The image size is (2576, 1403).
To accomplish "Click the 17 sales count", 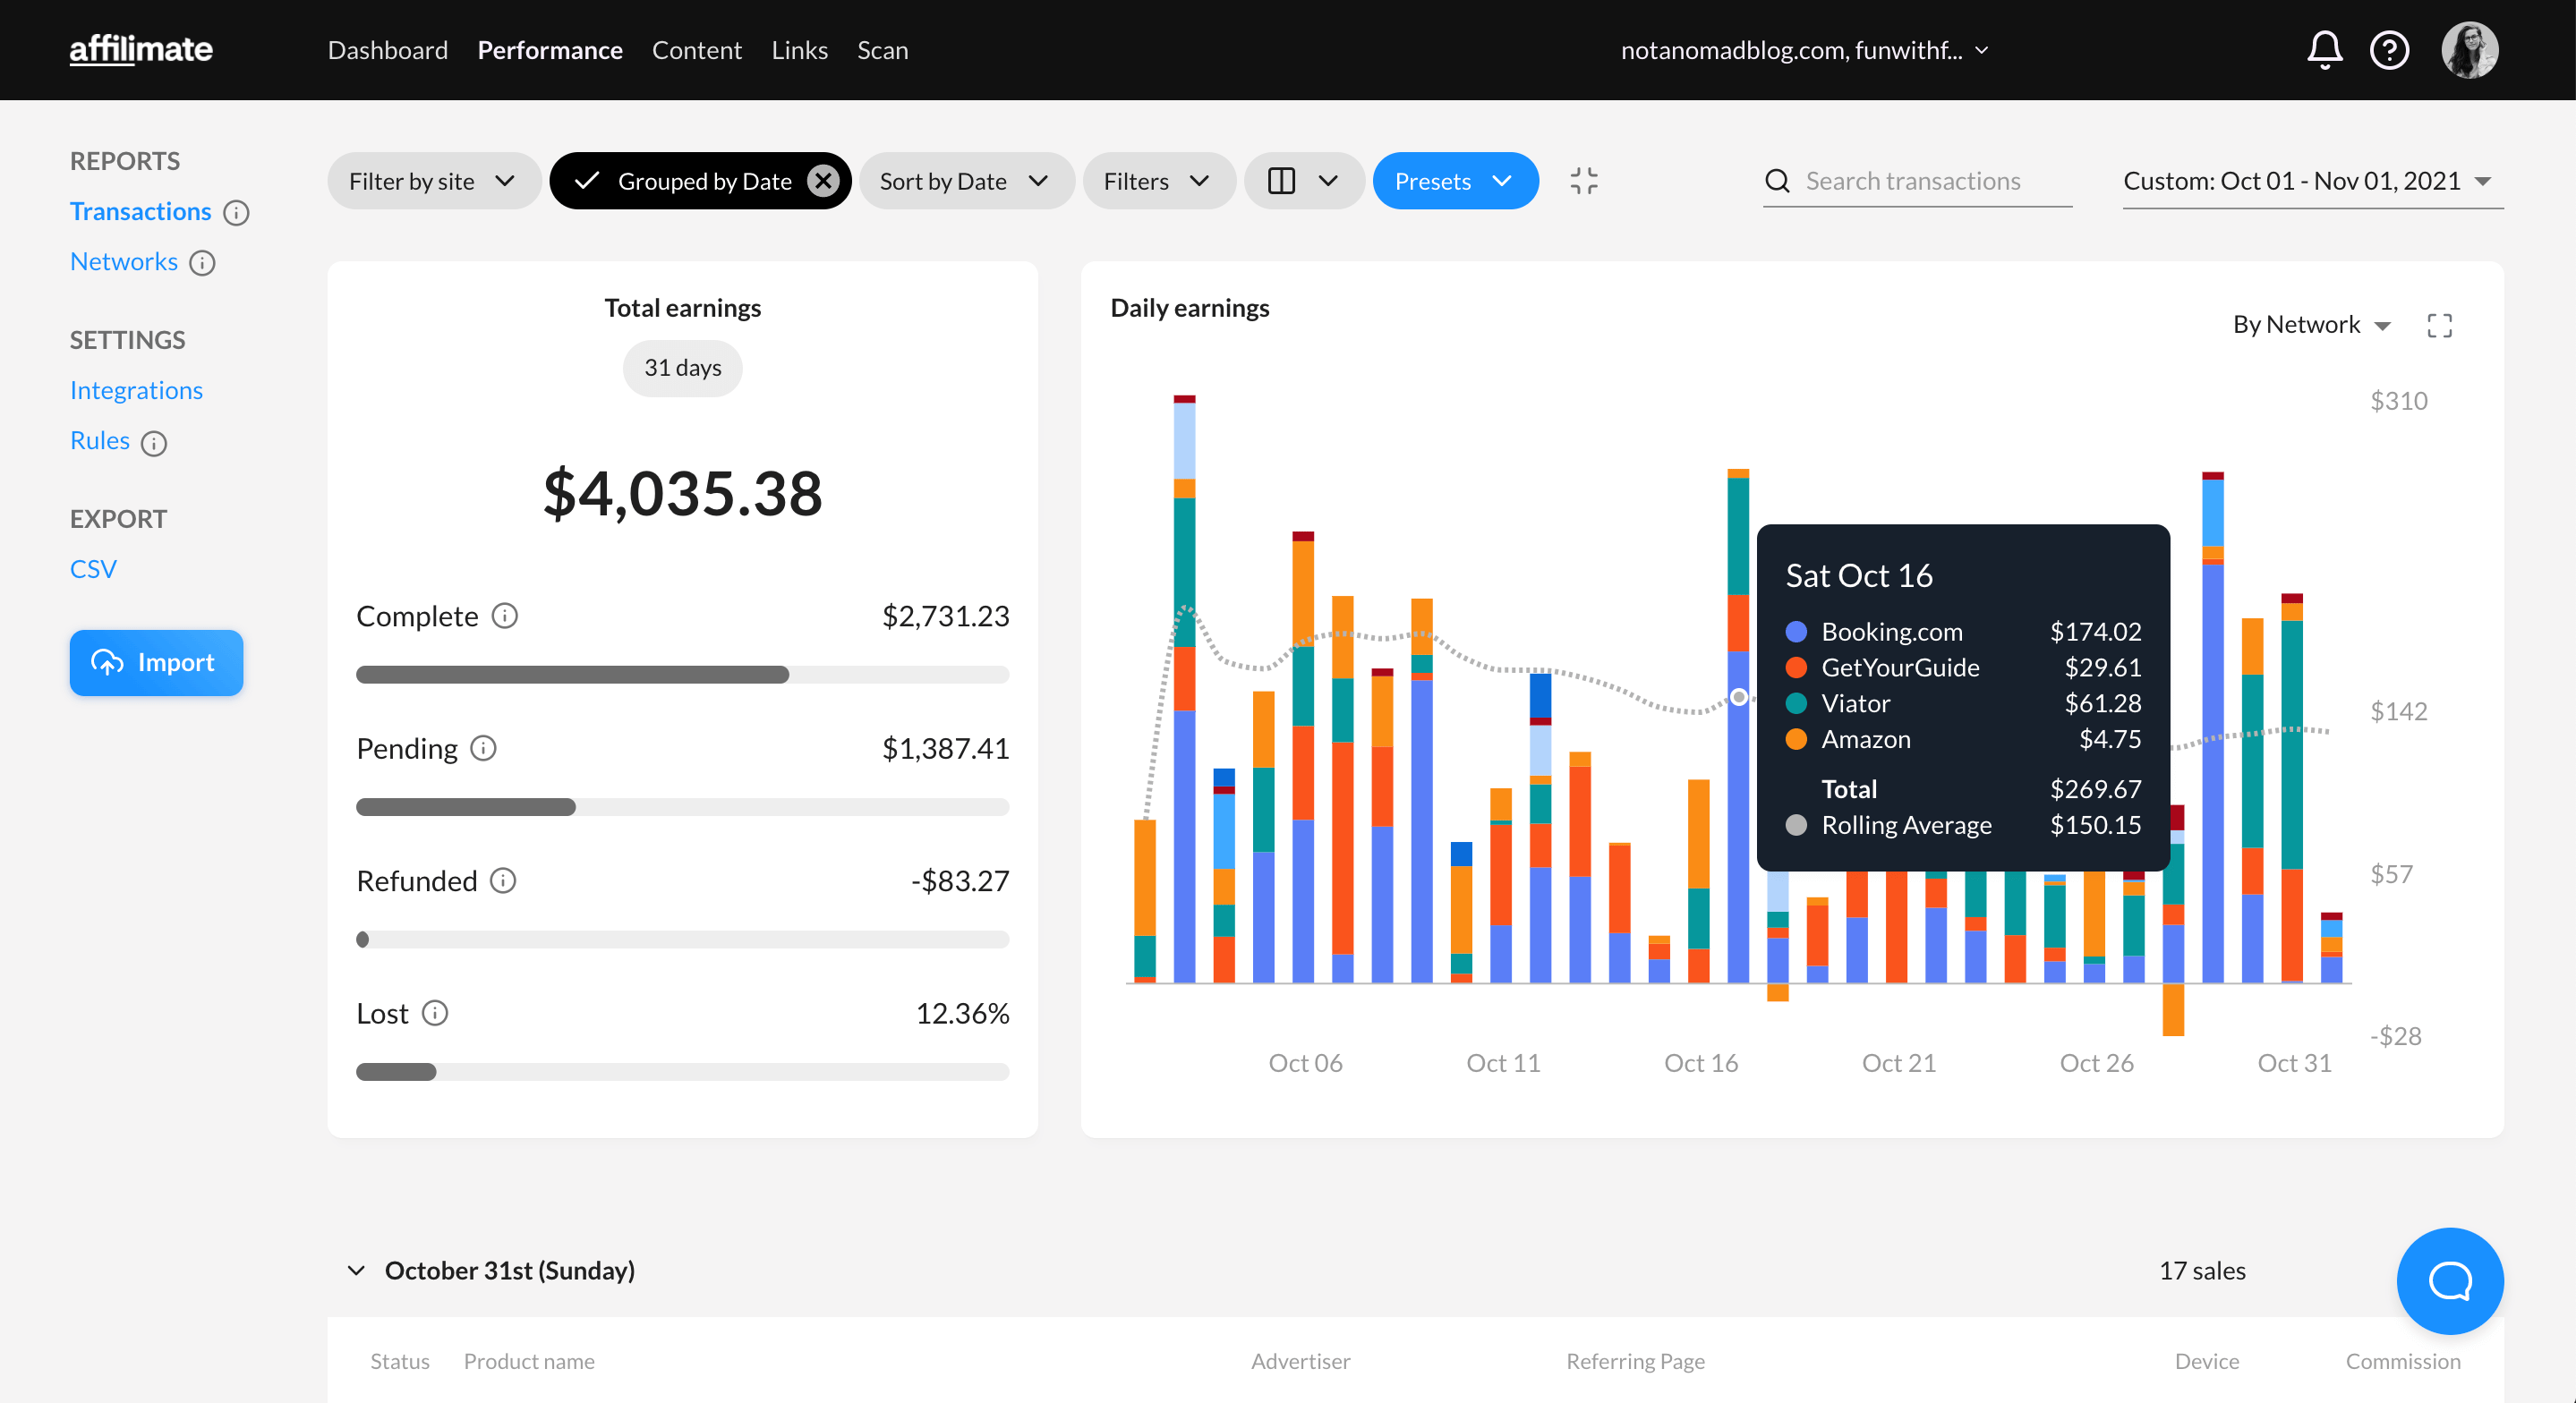I will [2201, 1270].
